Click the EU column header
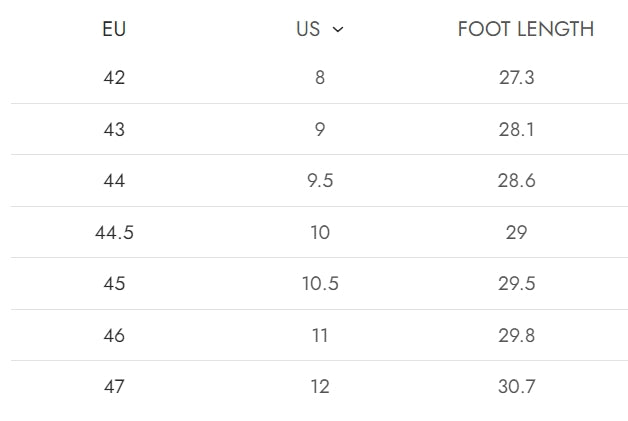This screenshot has height=421, width=628. (x=114, y=29)
